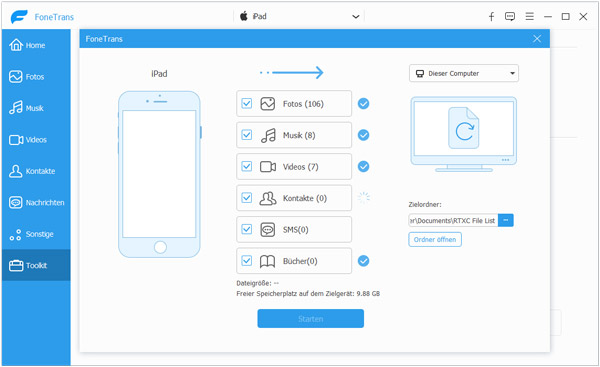The height and width of the screenshot is (367, 600).
Task: Click the done checkmark next to Videos
Action: pyautogui.click(x=363, y=166)
